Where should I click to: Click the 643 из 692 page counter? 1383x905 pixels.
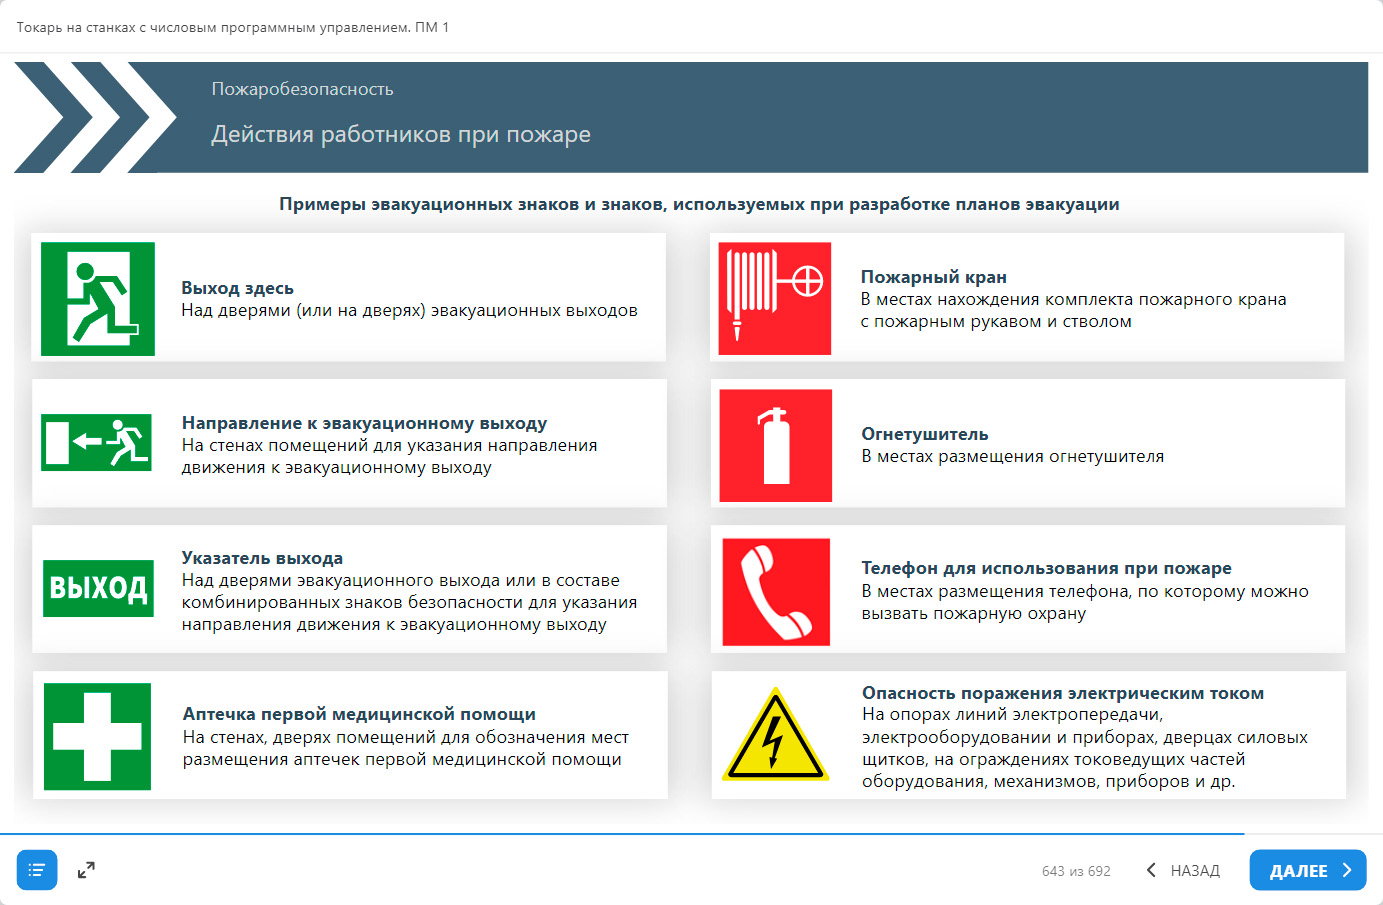coord(1076,871)
